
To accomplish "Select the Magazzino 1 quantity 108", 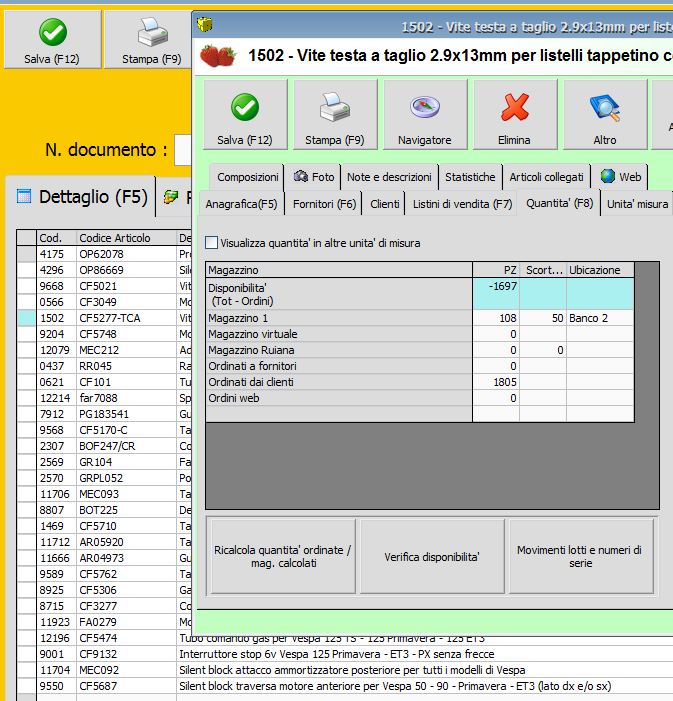I will (496, 318).
